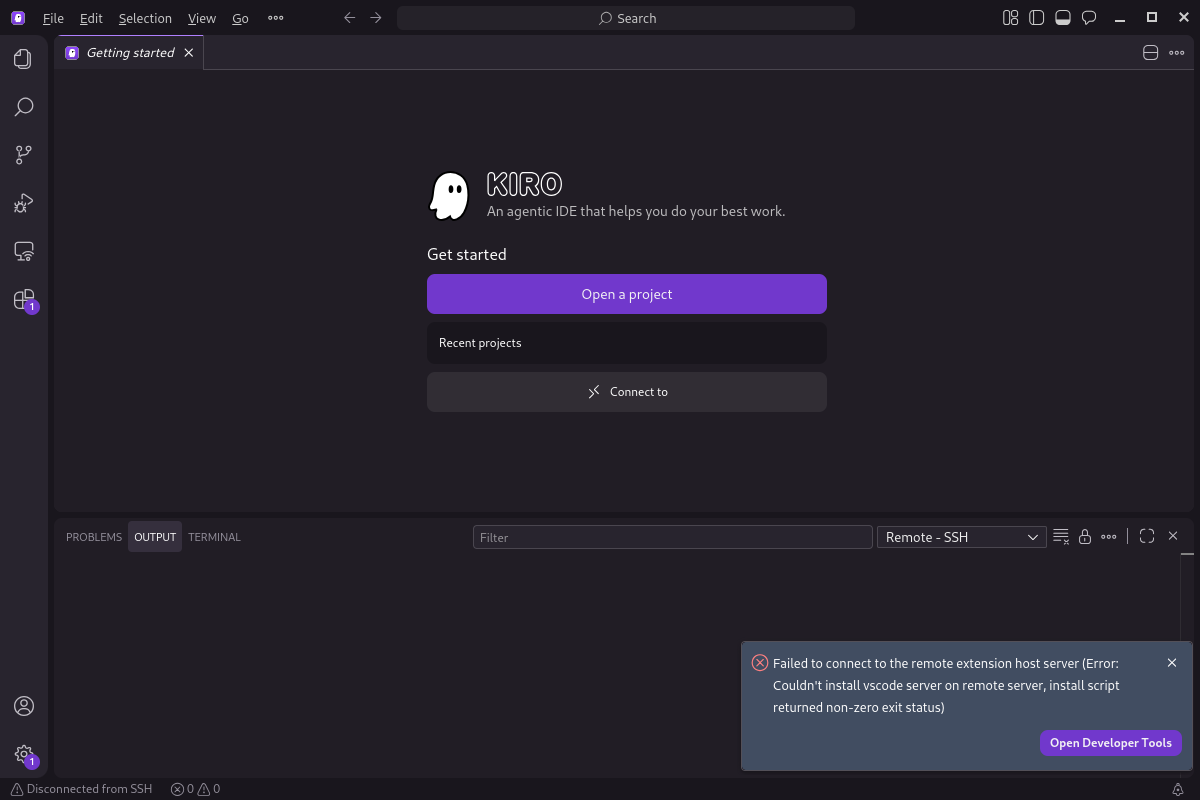Viewport: 1200px width, 800px height.
Task: Click Disconnected from SSH status indicator
Action: (80, 789)
